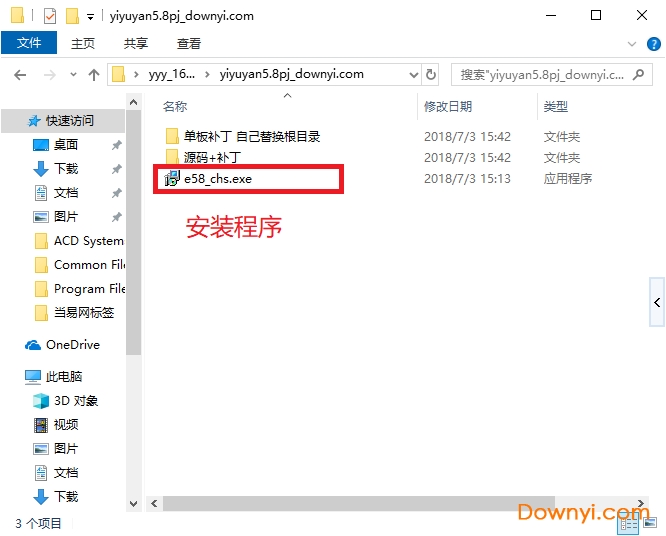666x536 pixels.
Task: Click the search box input field
Action: 543,74
